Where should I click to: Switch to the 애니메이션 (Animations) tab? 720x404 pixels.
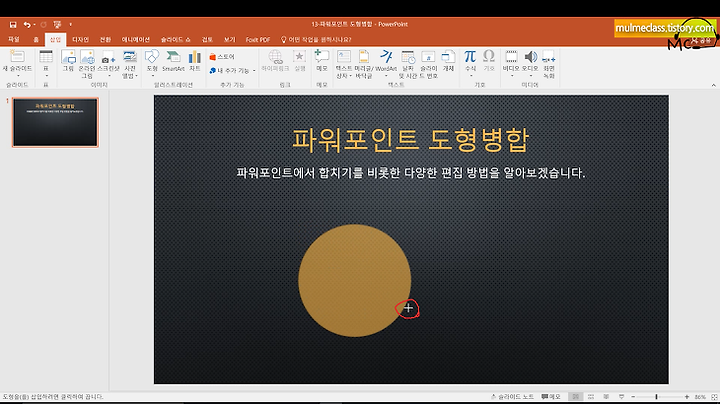pyautogui.click(x=135, y=39)
